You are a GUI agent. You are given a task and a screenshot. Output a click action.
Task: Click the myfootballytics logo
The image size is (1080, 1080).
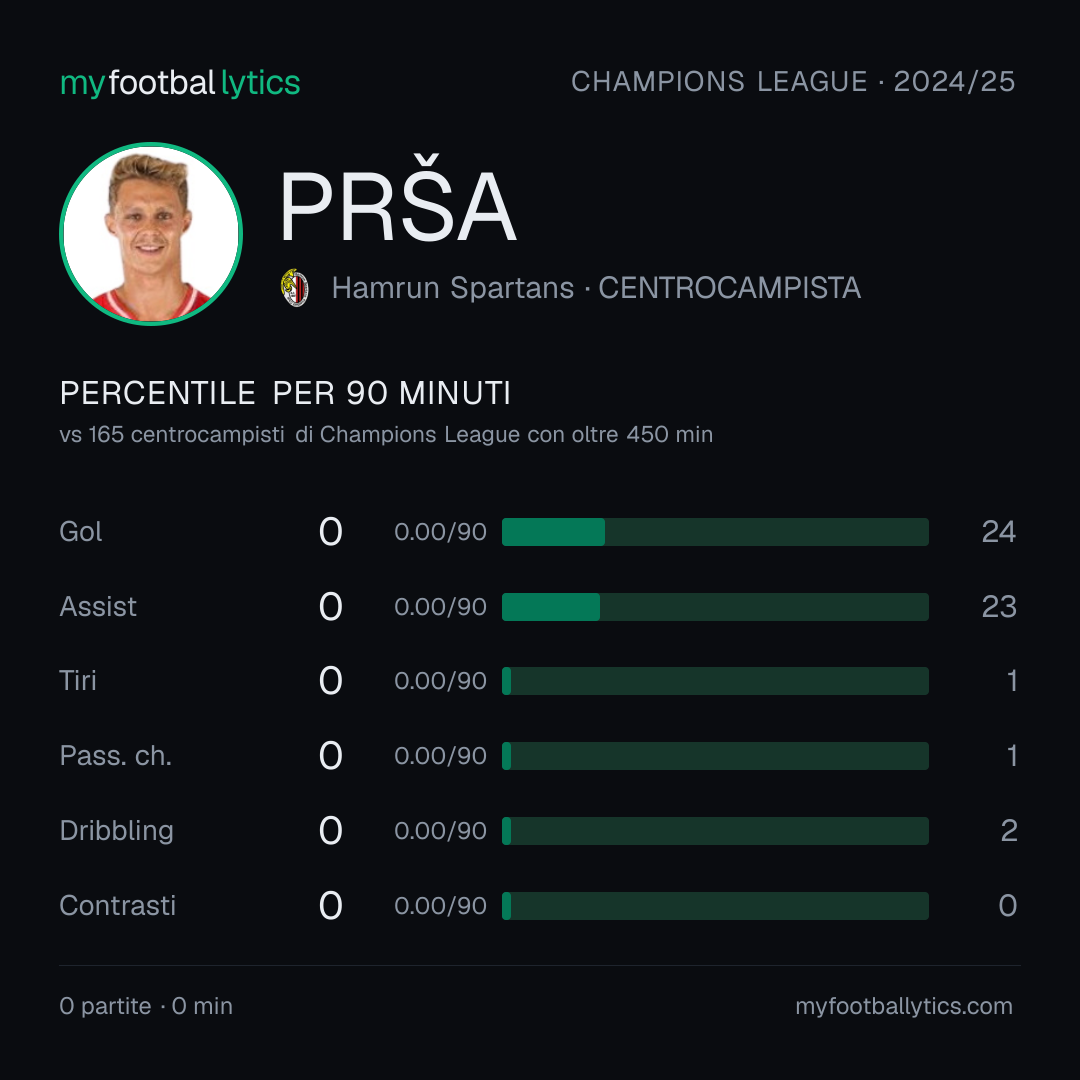point(180,83)
